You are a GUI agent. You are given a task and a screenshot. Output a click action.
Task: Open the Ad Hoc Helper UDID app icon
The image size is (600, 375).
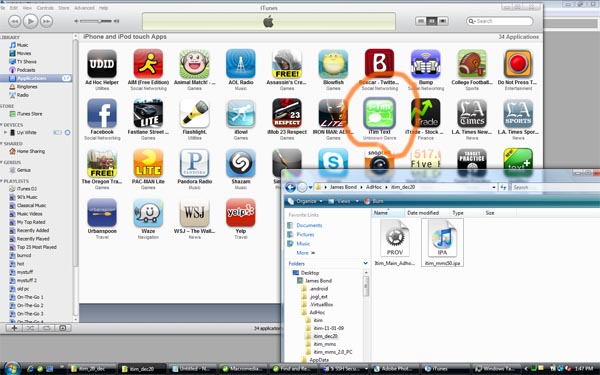102,64
